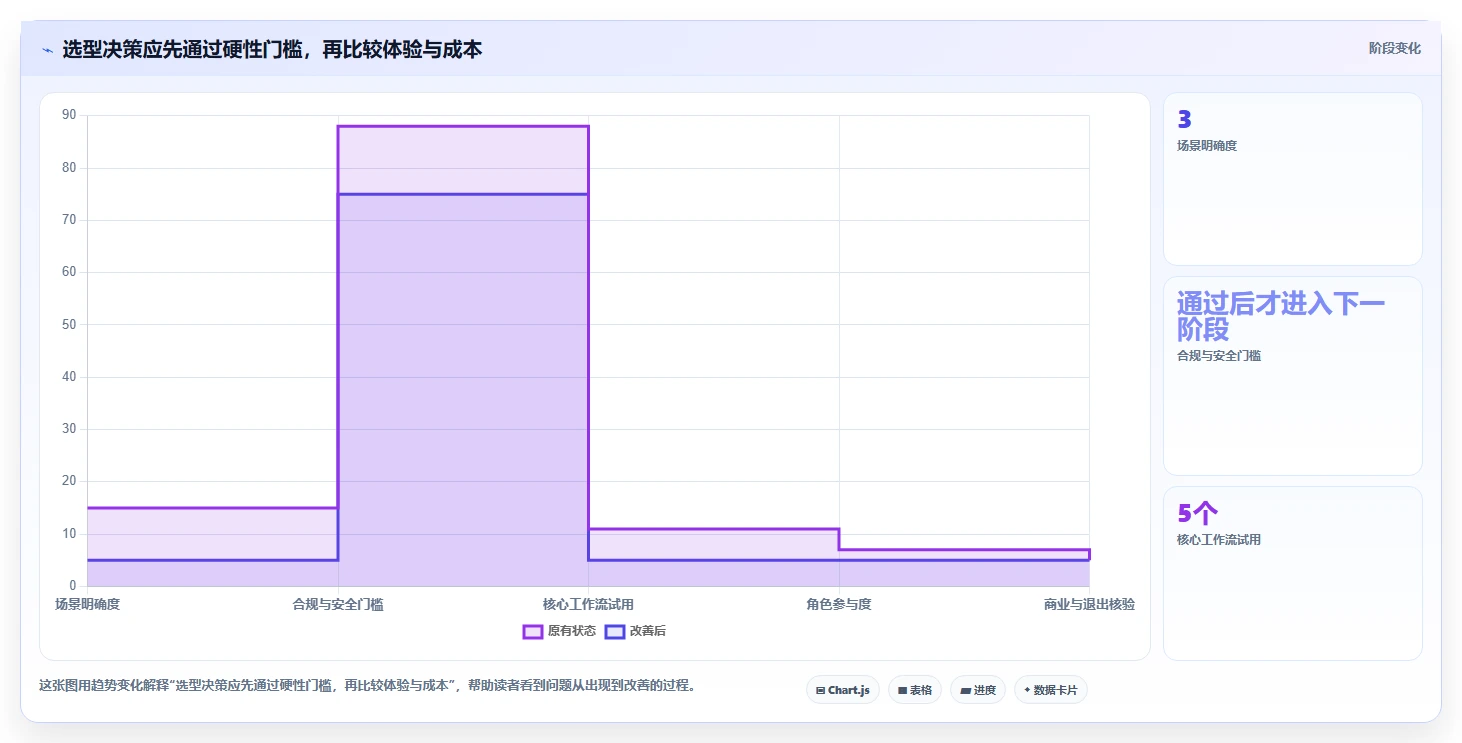
Task: Select the 进度 chip
Action: tap(977, 690)
